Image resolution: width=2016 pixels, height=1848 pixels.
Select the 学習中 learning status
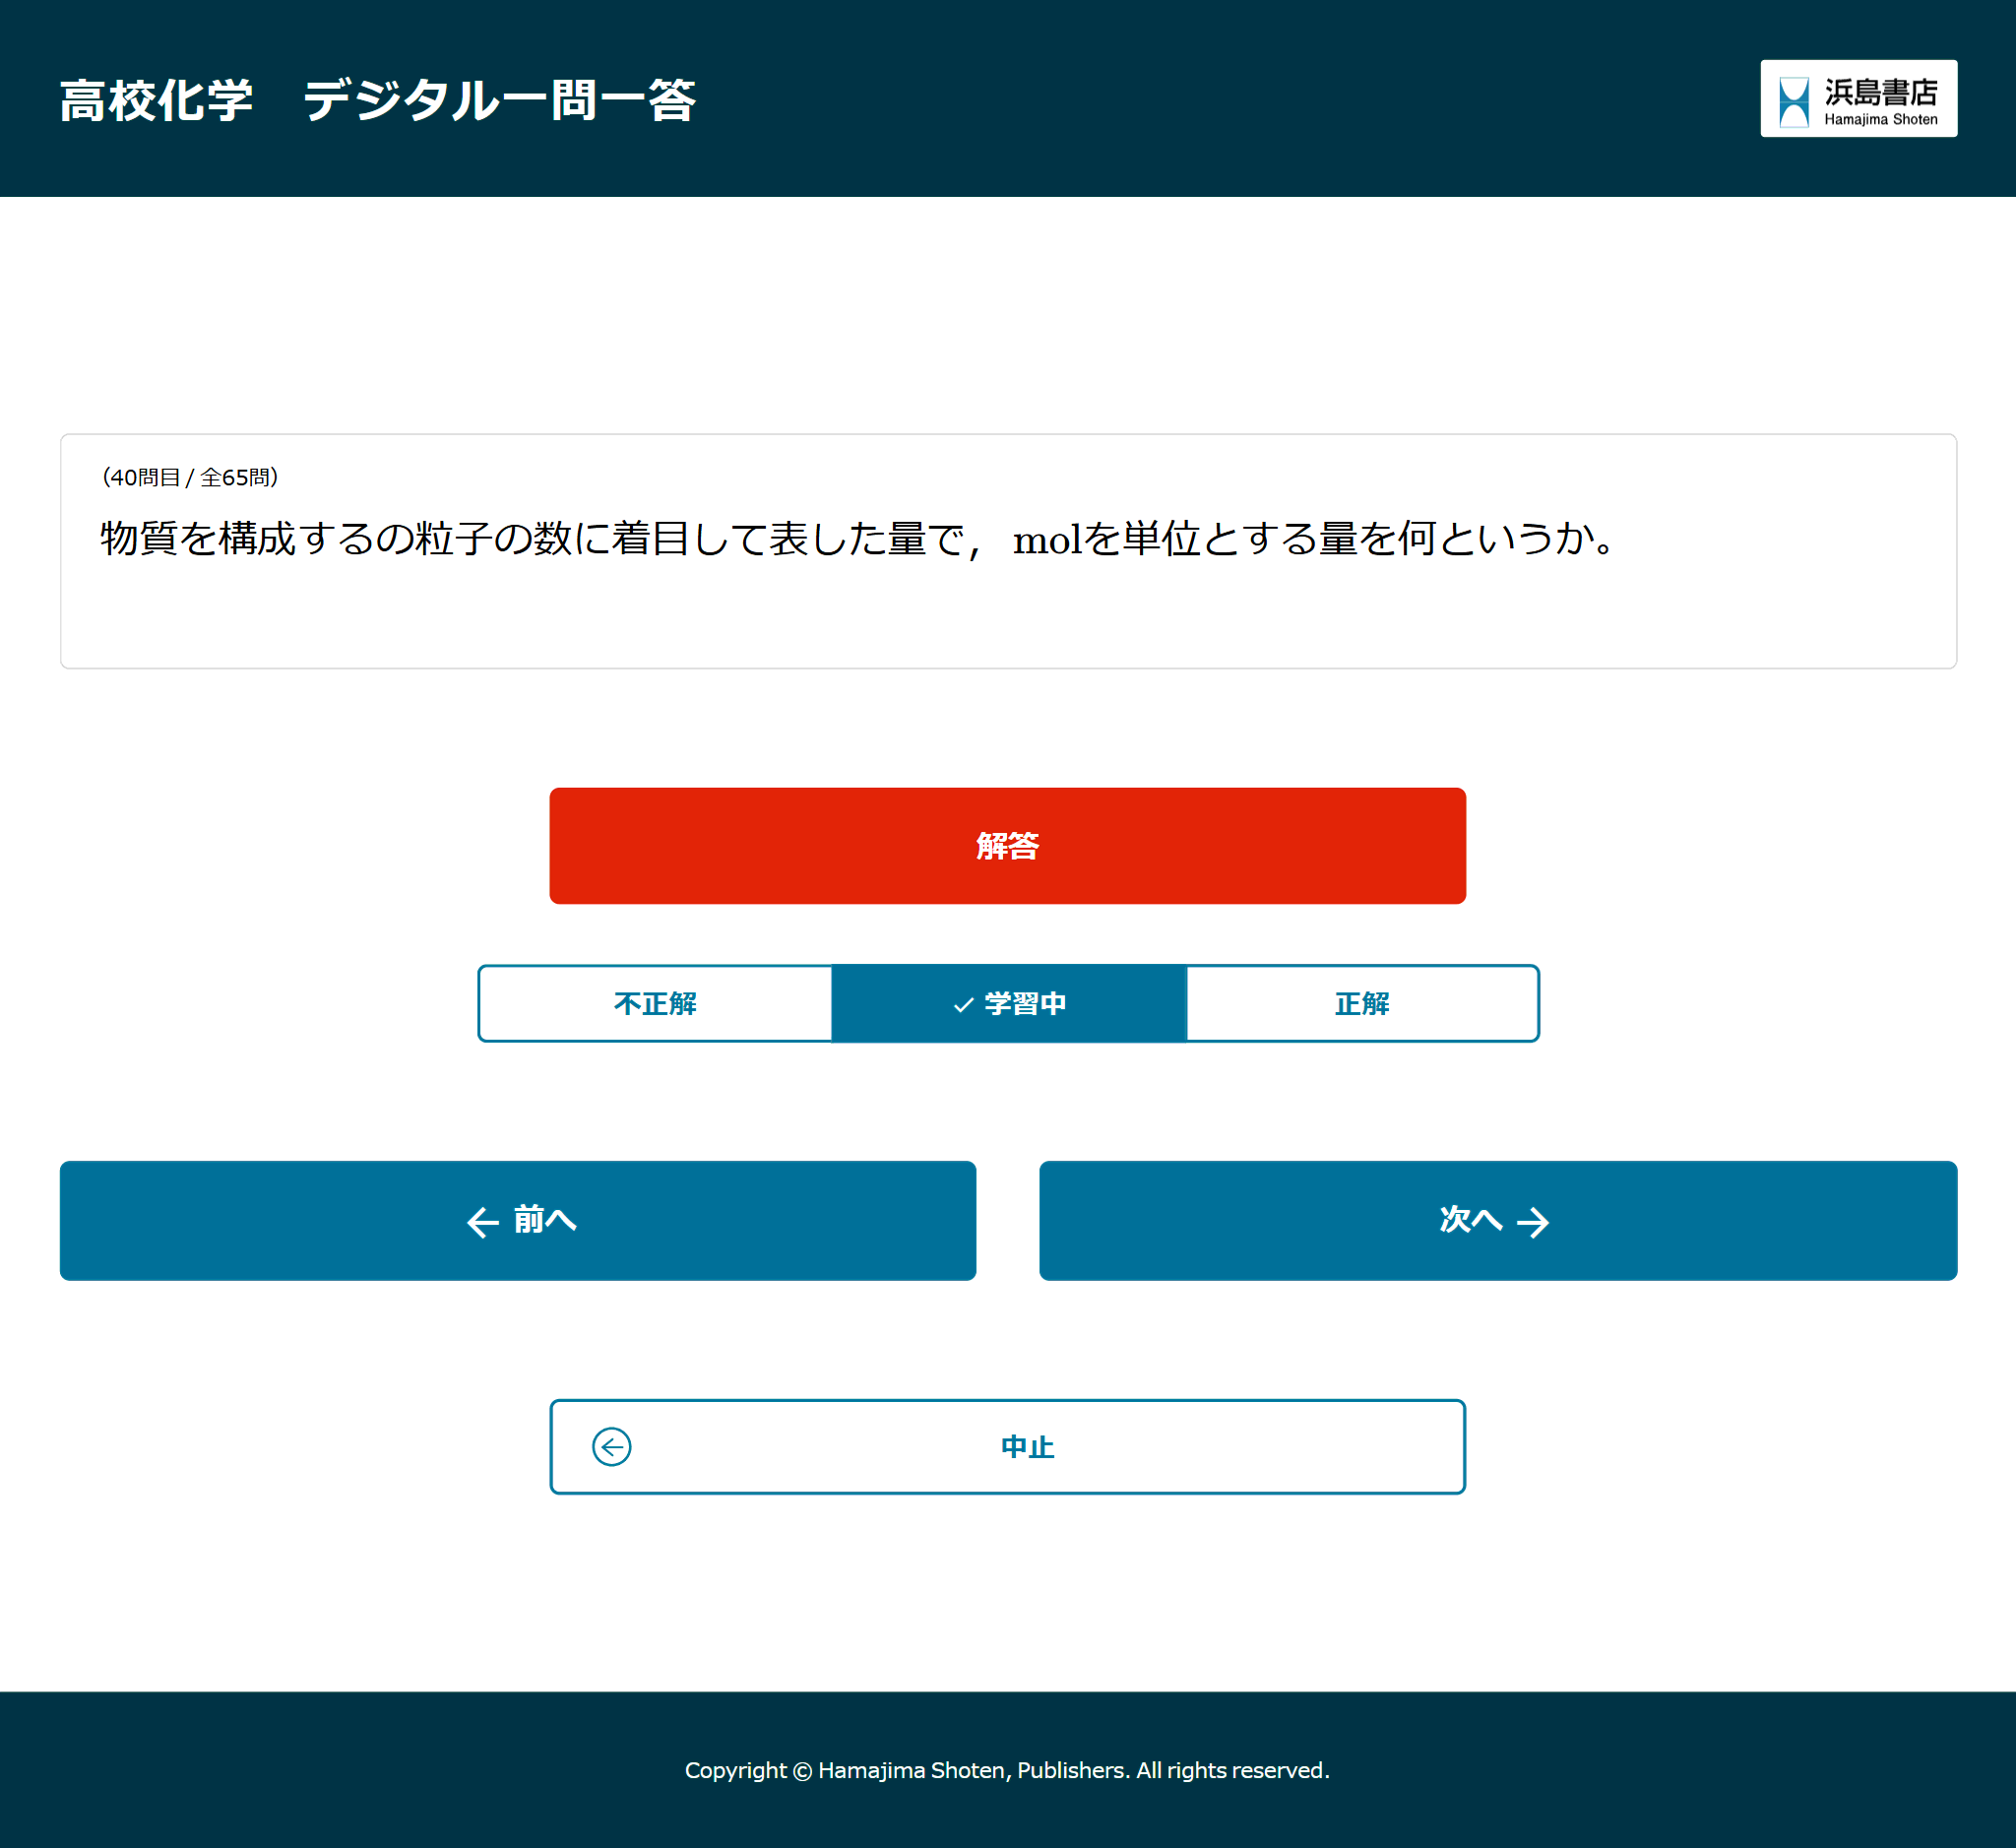click(1009, 1004)
